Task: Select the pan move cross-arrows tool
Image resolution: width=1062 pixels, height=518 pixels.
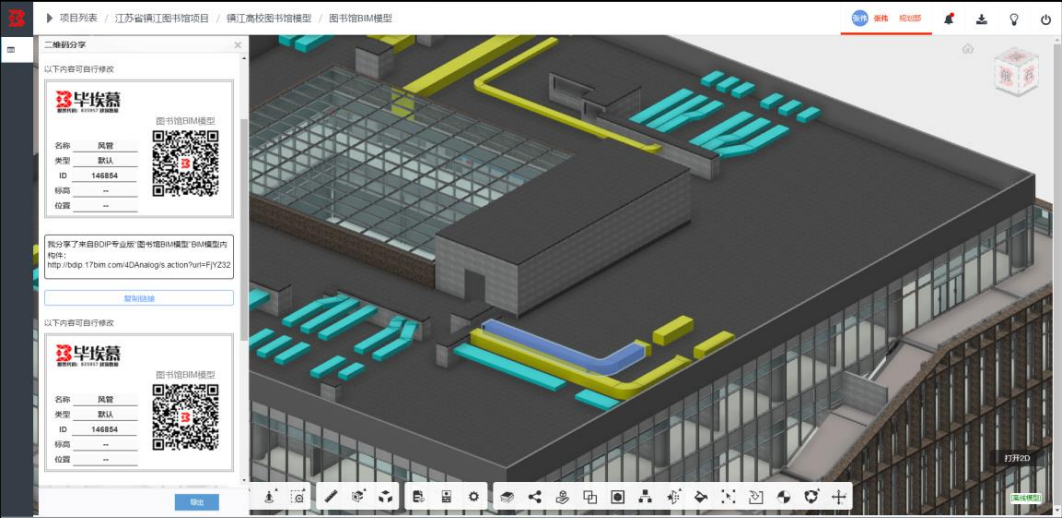Action: coord(838,496)
